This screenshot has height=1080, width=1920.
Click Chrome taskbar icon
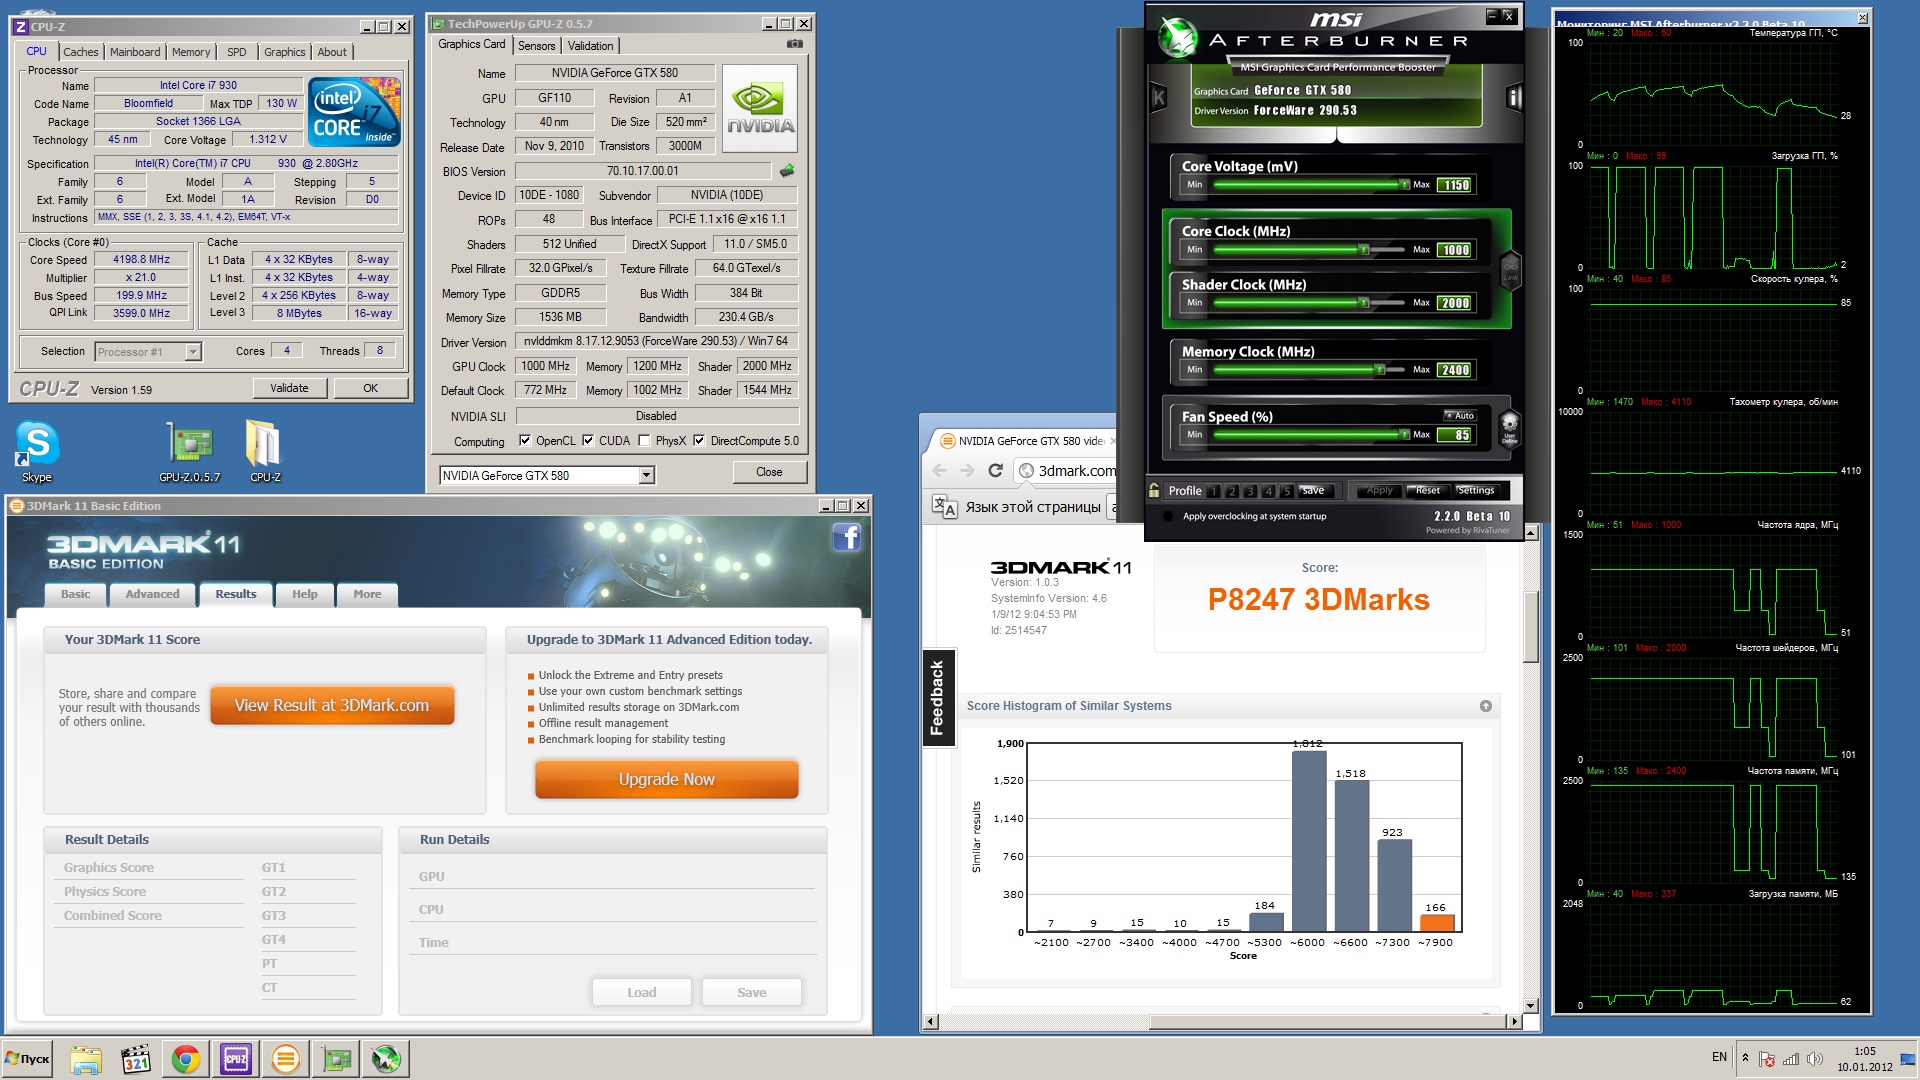tap(186, 1059)
